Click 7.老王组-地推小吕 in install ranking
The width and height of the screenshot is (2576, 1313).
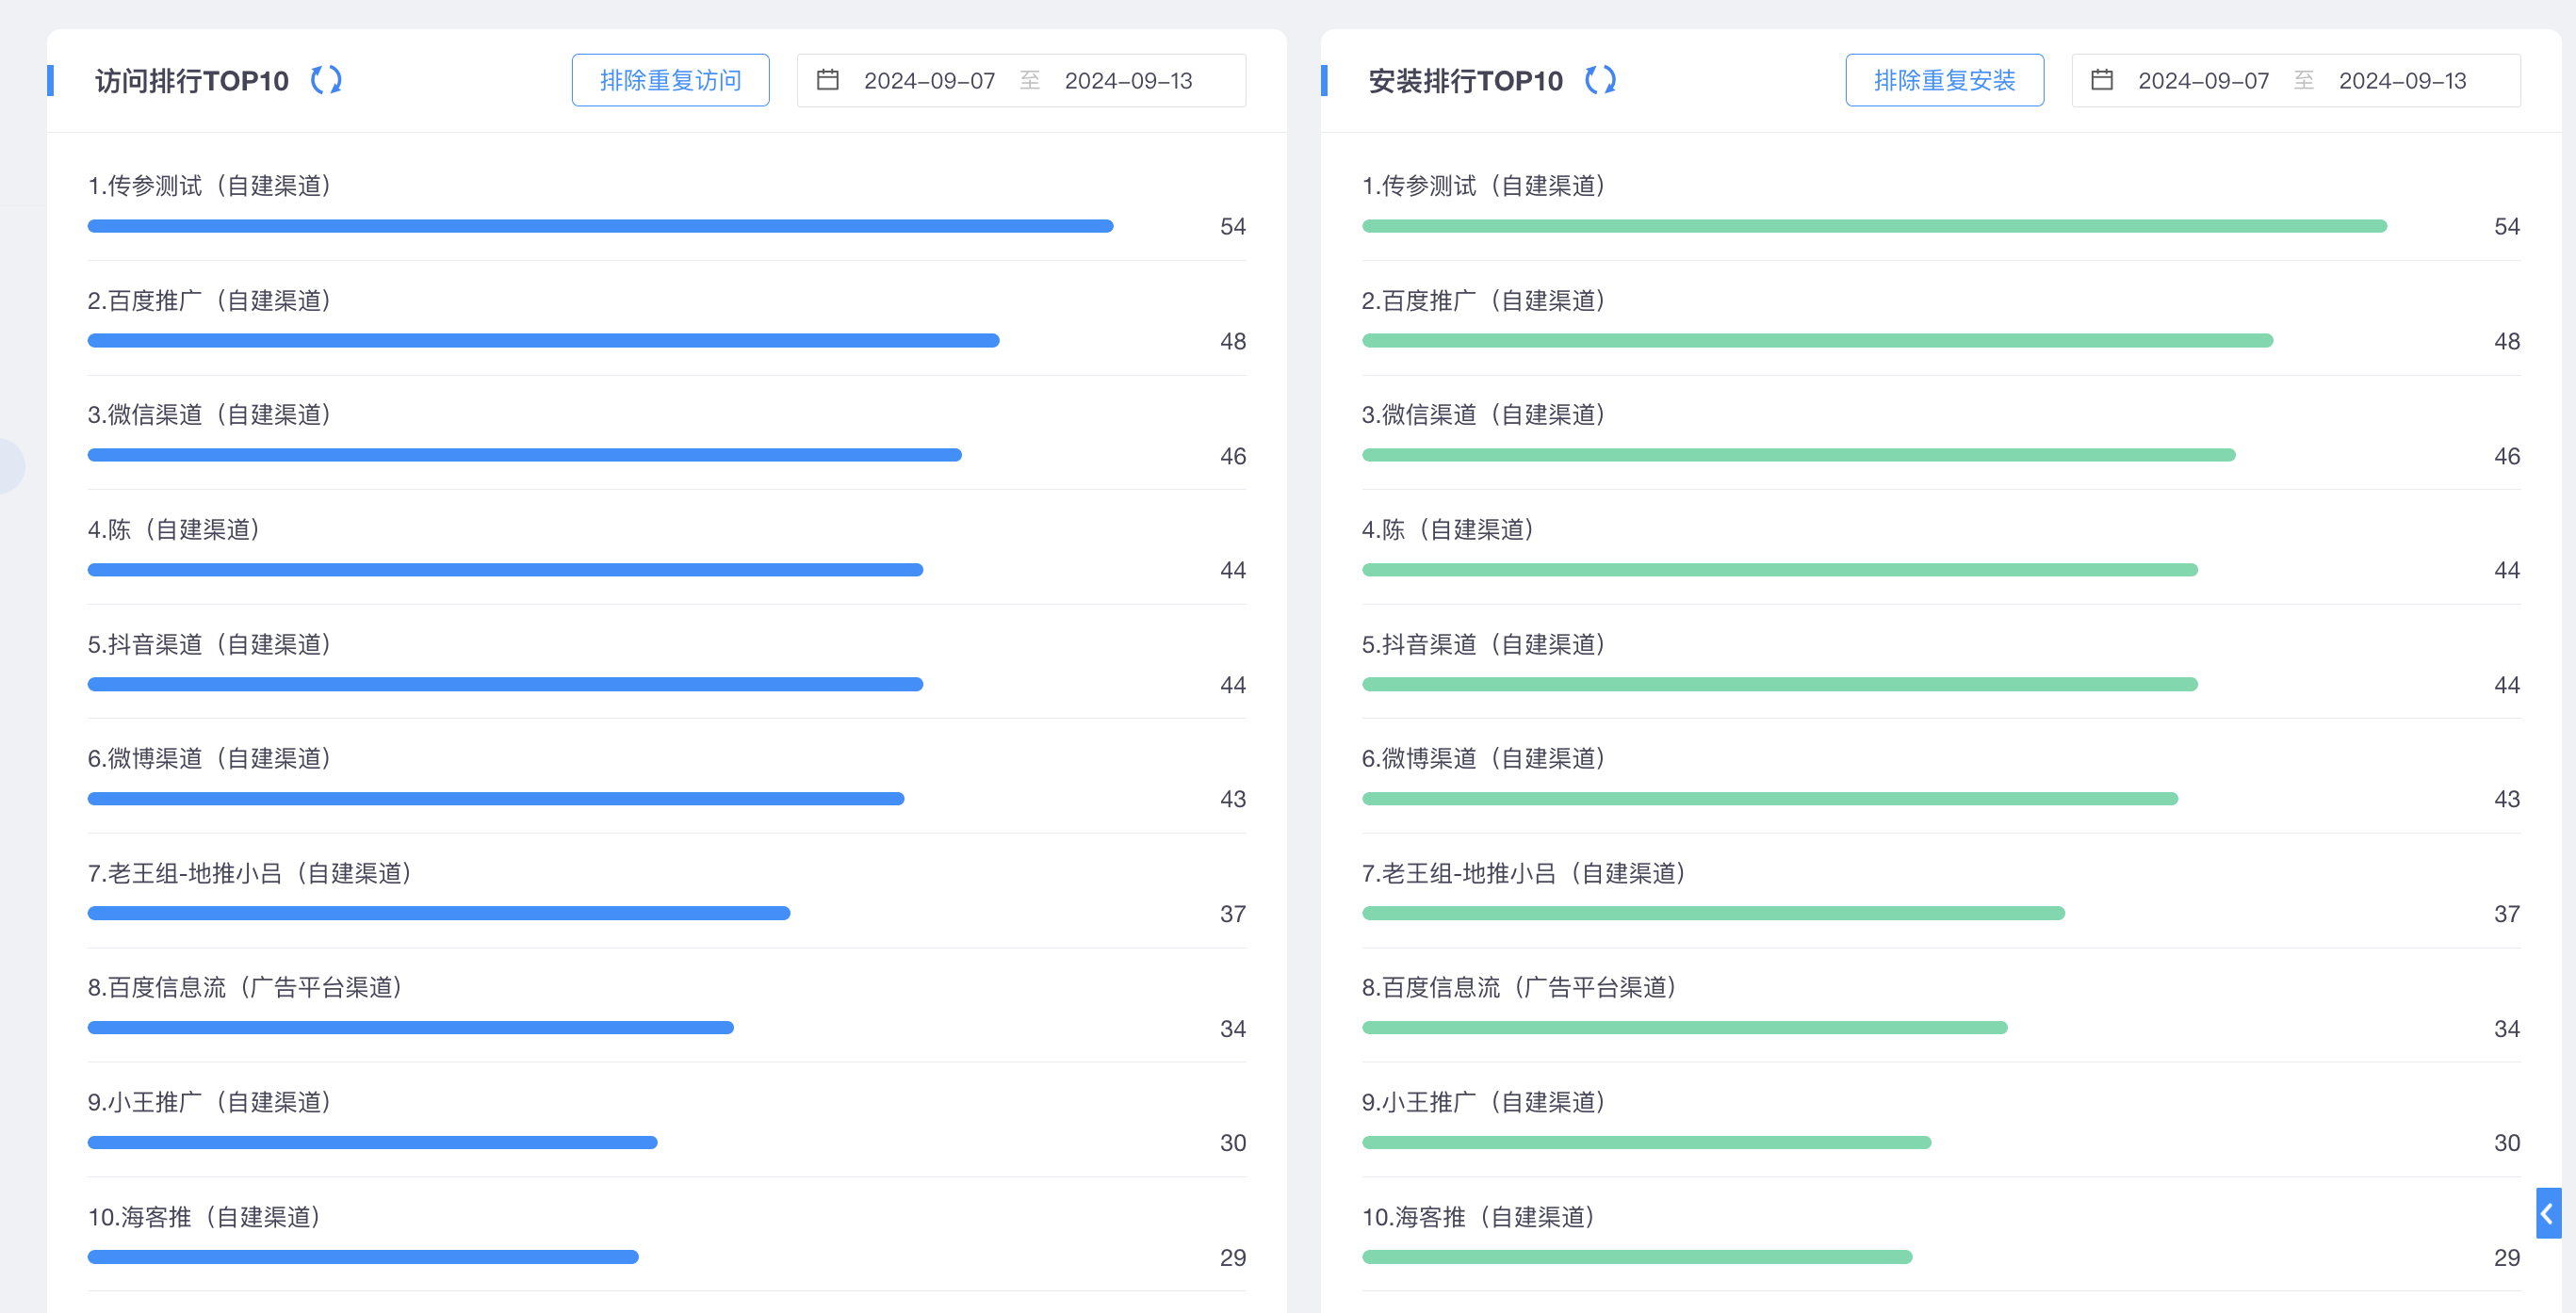pyautogui.click(x=1460, y=874)
